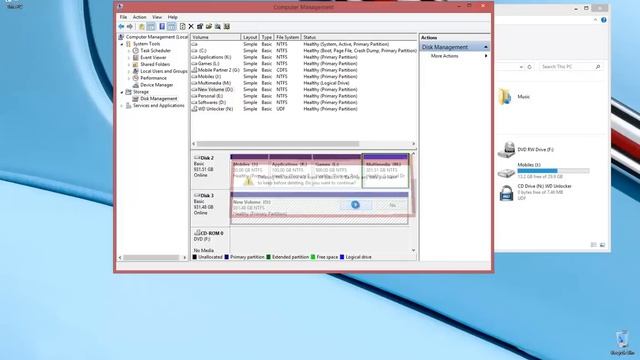Select the WD Unlocker (N:) volume row
Screen dimensions: 640x360
pyautogui.click(x=304, y=109)
